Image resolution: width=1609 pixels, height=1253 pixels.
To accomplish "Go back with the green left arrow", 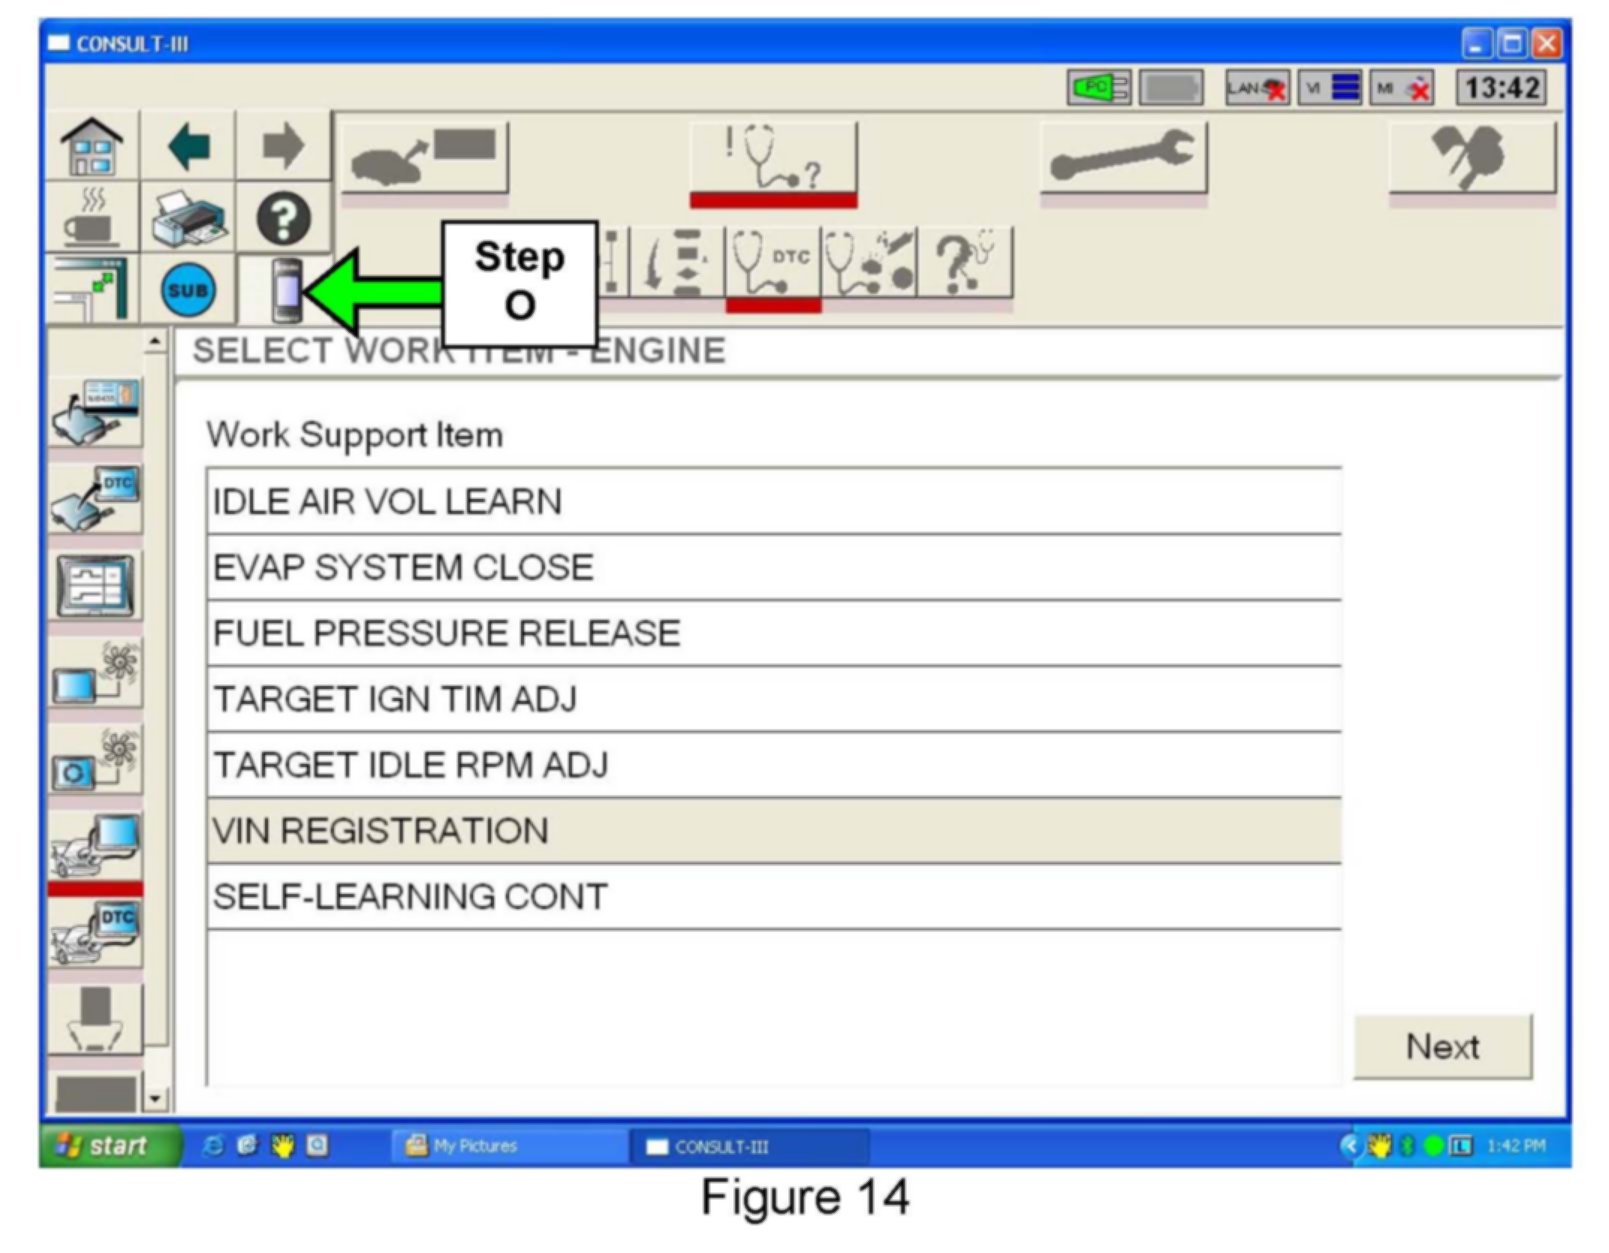I will tap(188, 148).
